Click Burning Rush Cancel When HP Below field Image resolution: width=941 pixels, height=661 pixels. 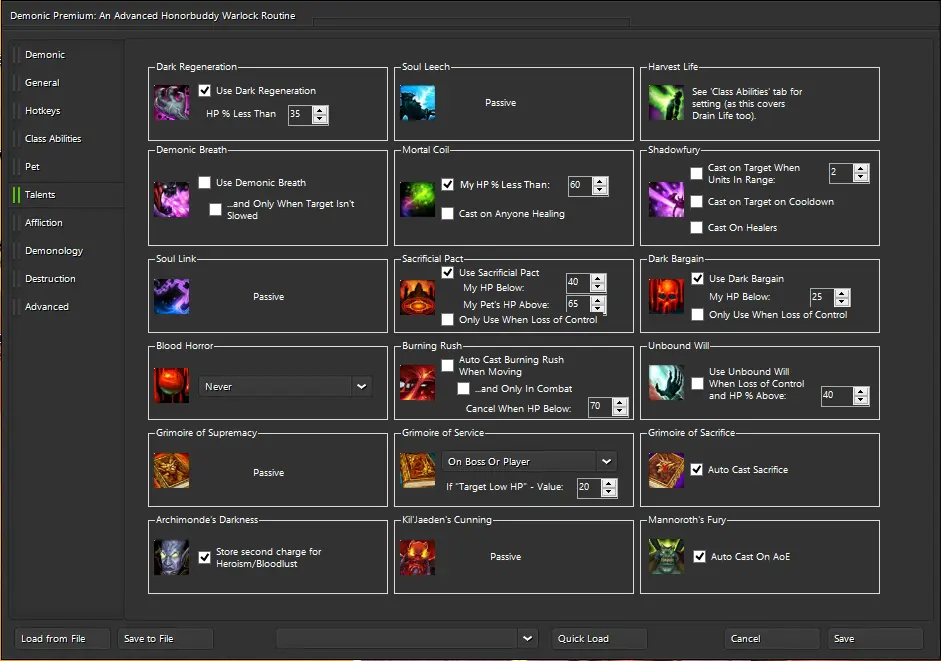[x=600, y=406]
